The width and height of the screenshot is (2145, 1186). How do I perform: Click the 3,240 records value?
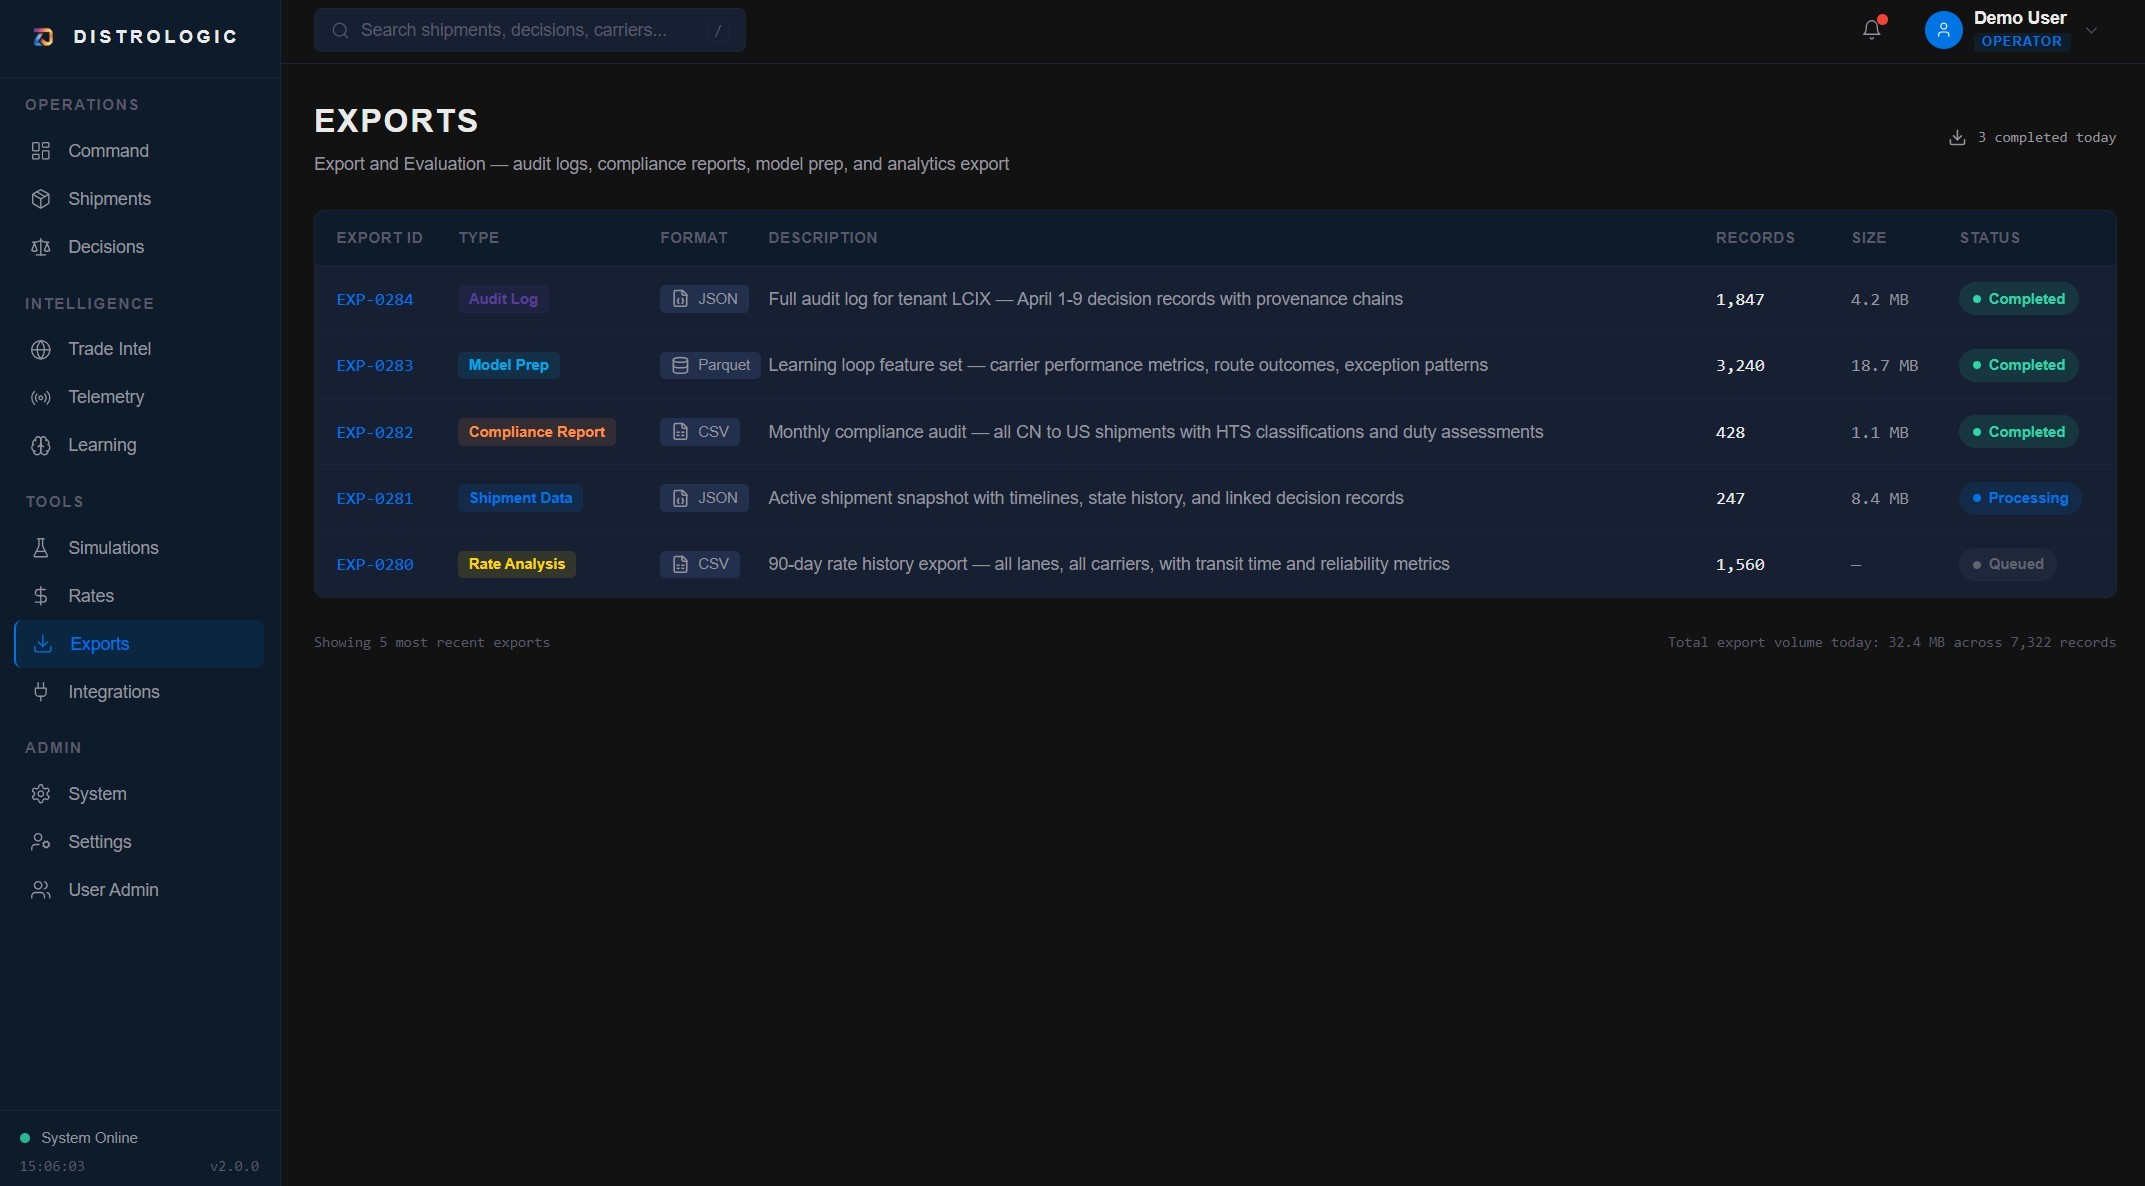click(1740, 366)
